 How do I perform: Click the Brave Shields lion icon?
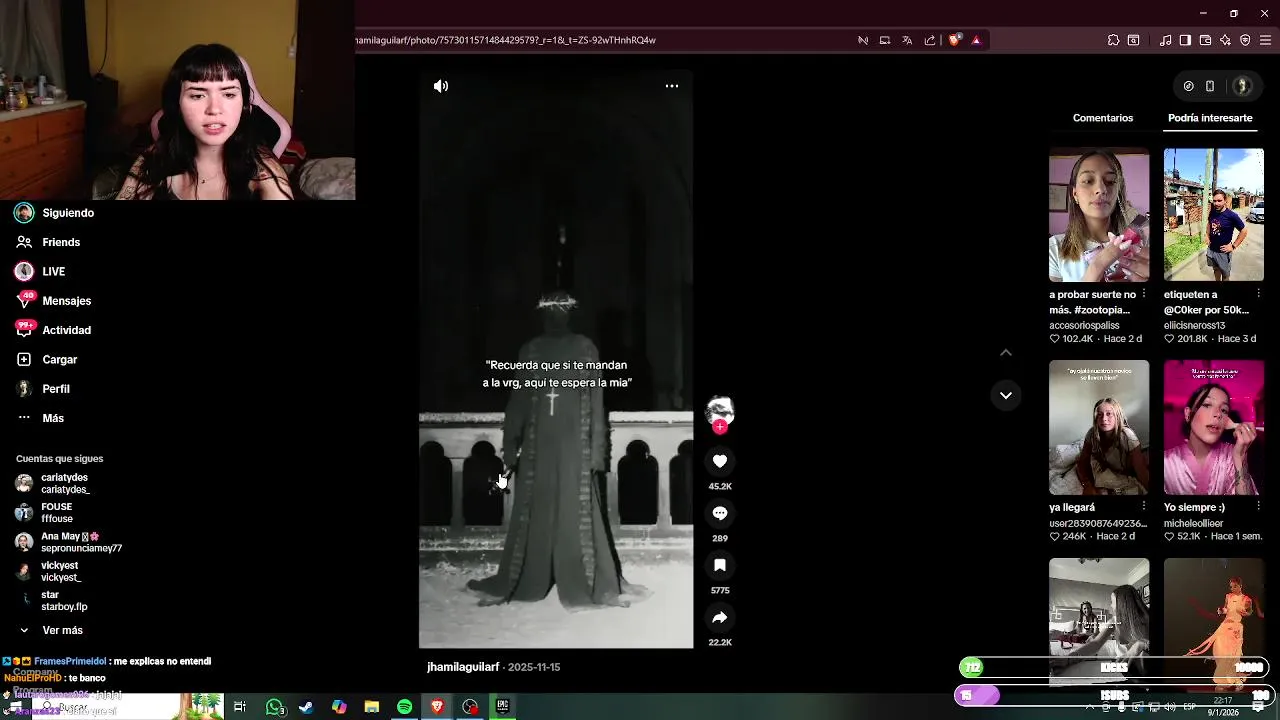tap(955, 40)
